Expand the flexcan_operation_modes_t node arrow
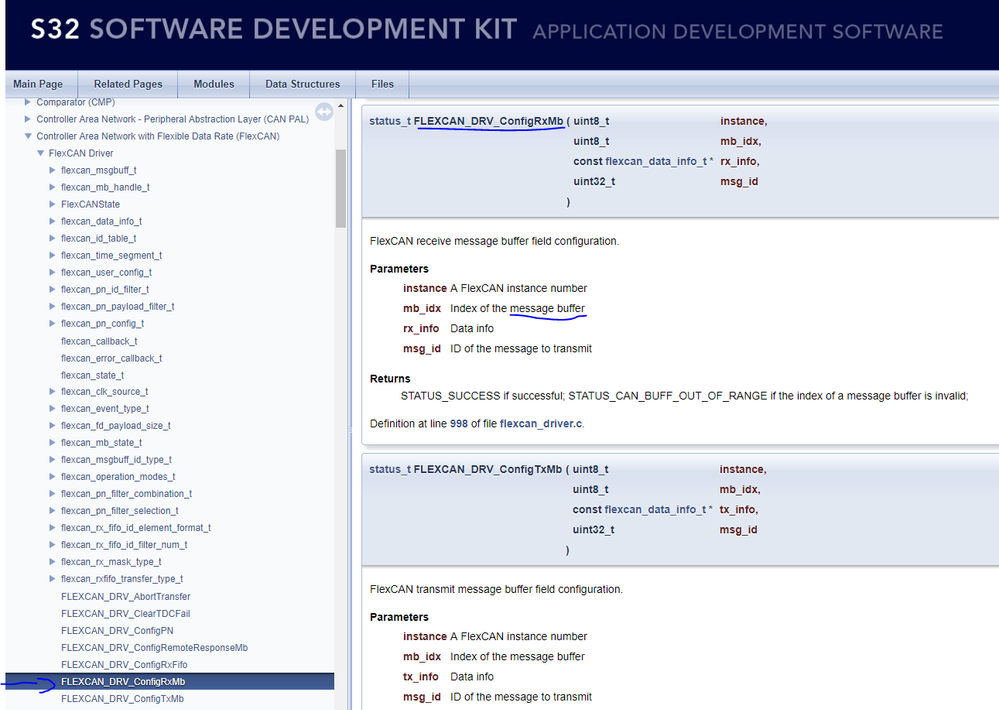 tap(52, 477)
